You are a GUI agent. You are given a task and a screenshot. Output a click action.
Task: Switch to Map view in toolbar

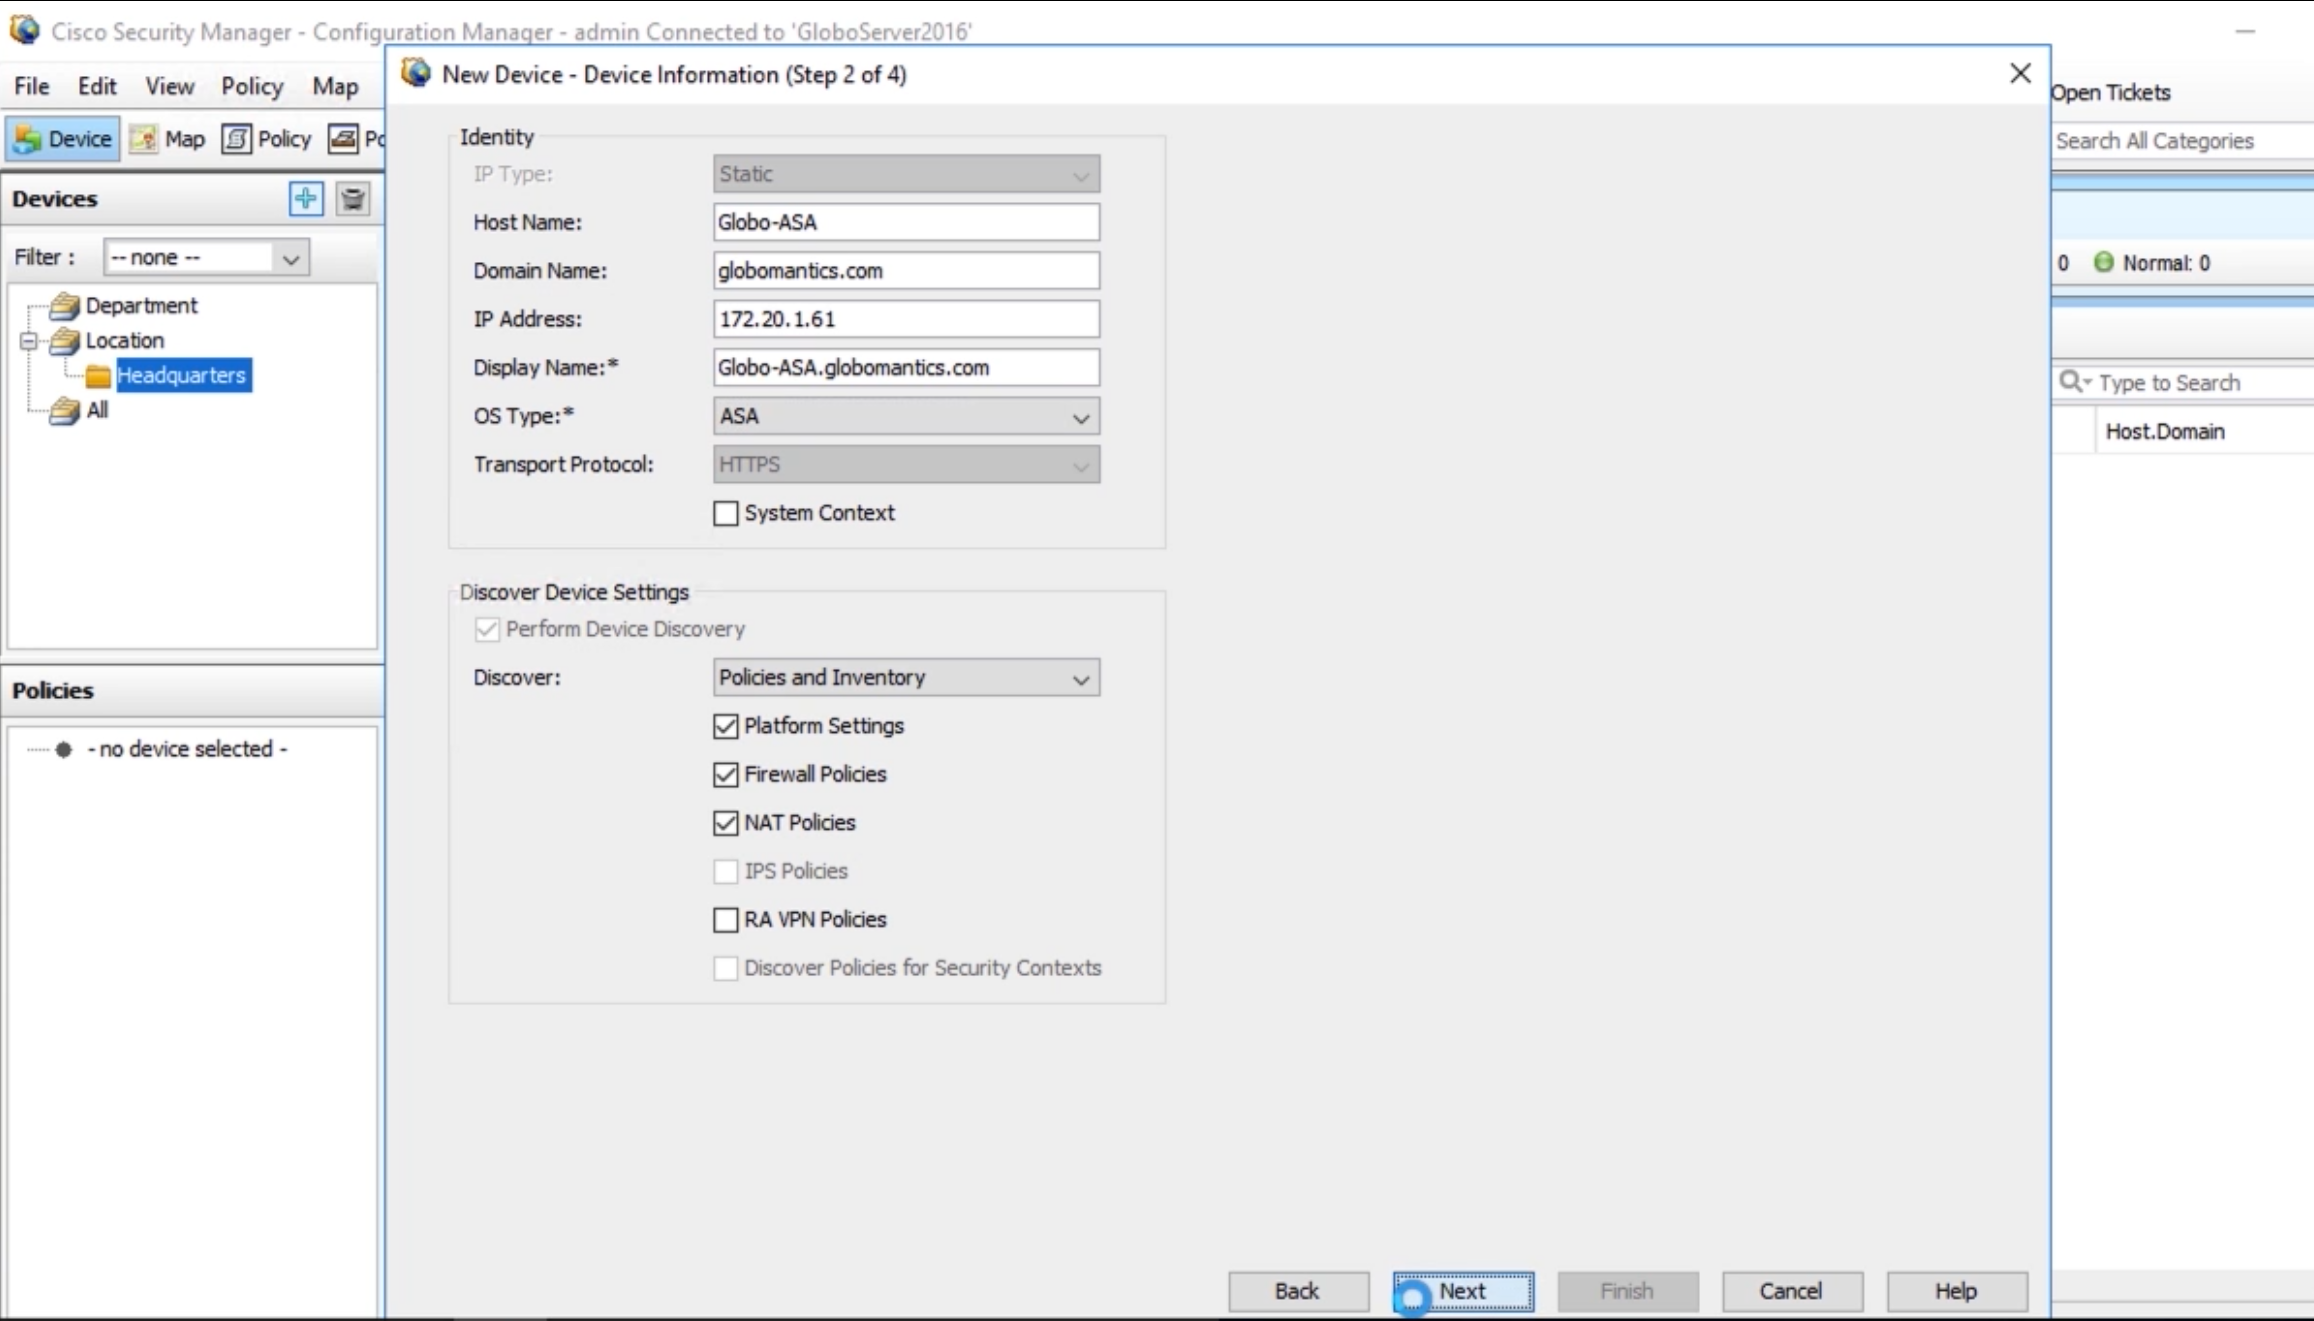click(168, 139)
